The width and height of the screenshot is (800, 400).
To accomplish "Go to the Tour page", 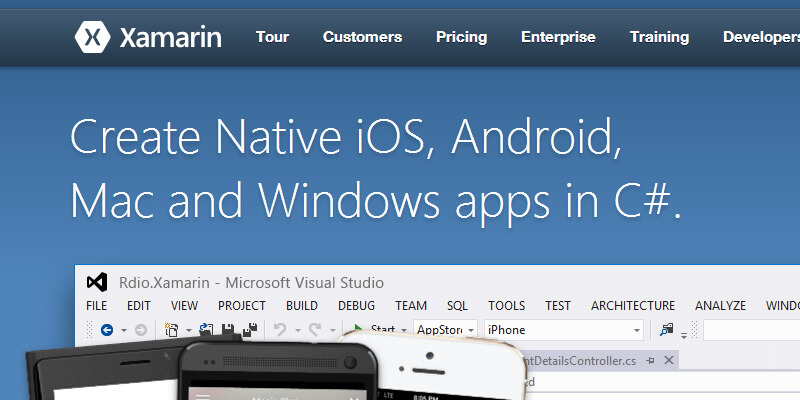I will click(x=272, y=37).
